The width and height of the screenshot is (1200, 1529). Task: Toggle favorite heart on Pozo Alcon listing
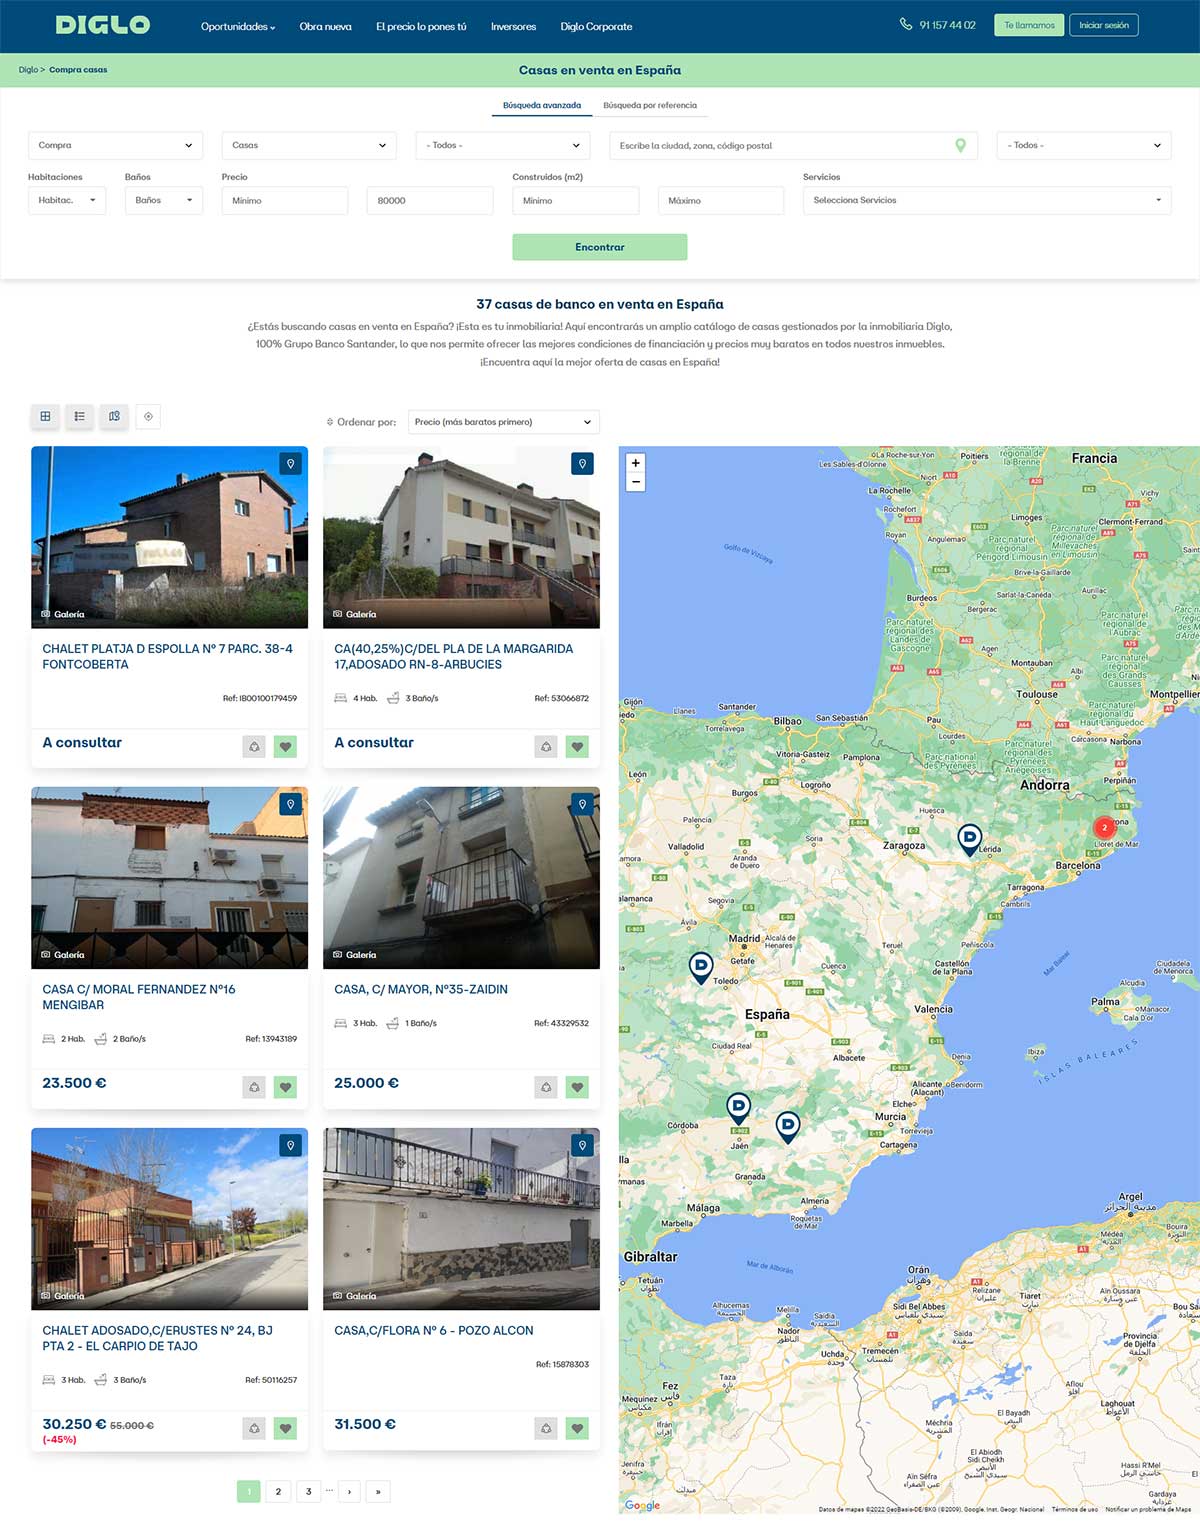(577, 1428)
